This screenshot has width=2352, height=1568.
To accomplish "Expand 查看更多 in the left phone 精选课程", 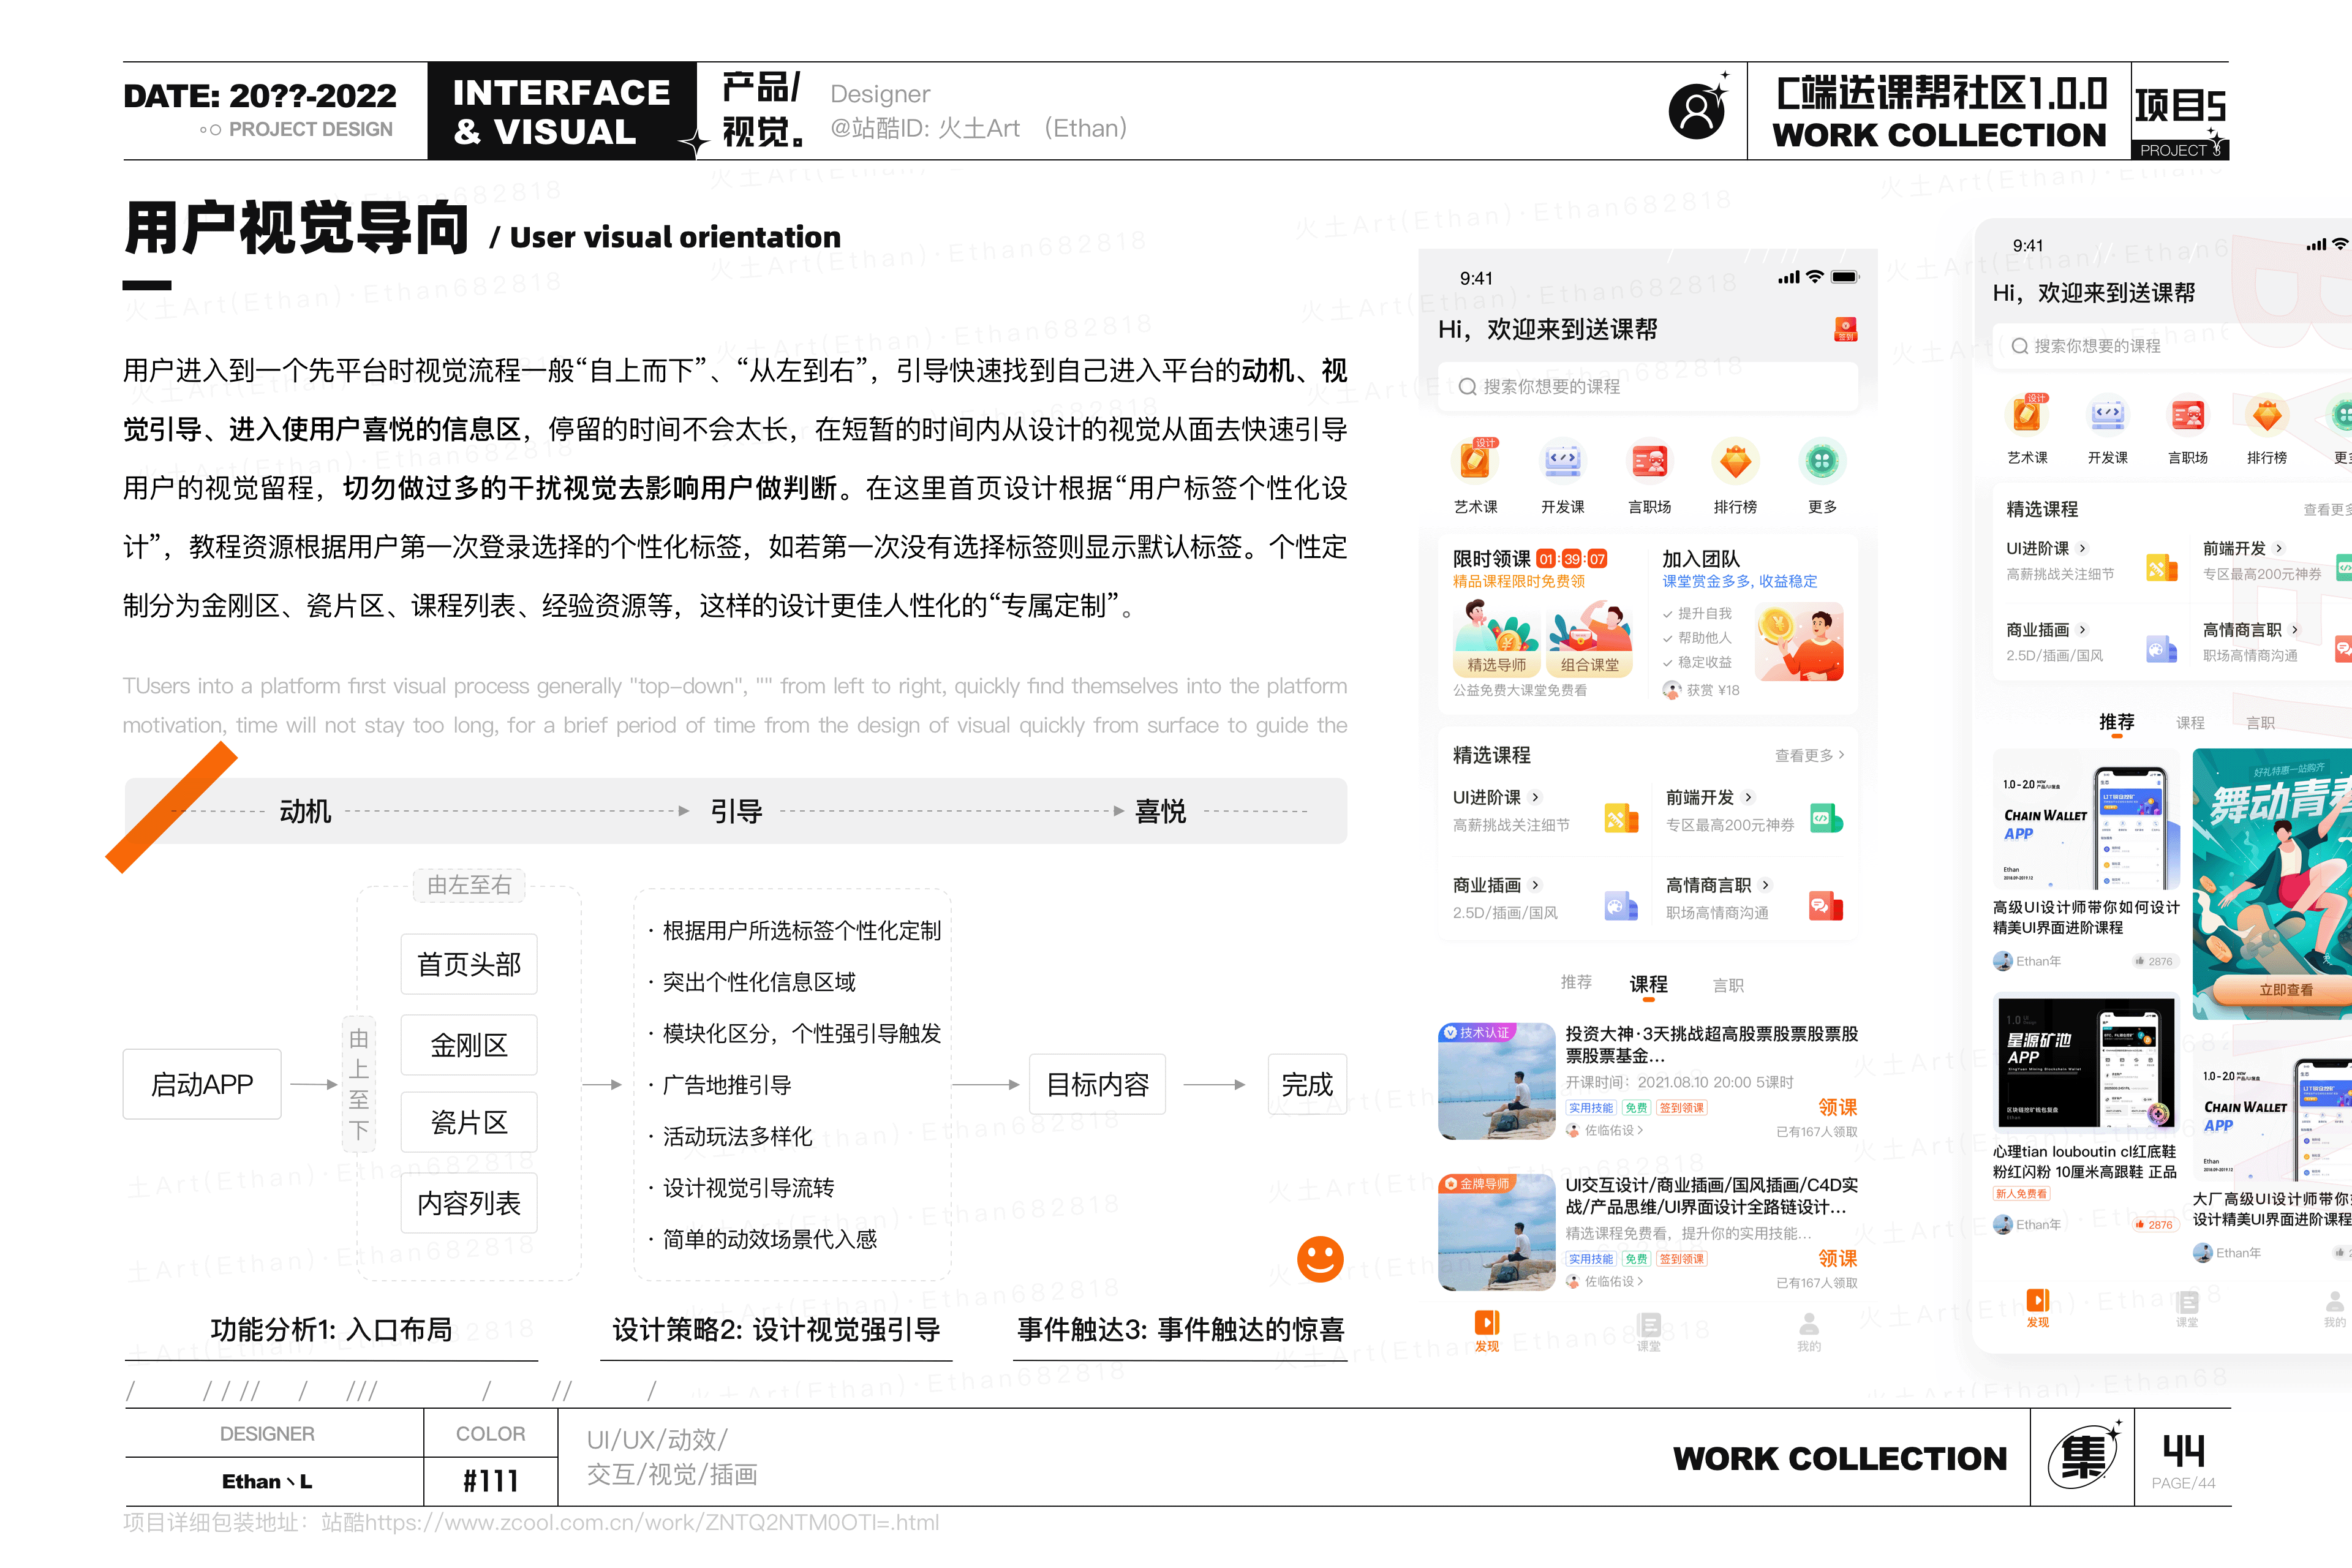I will coord(1809,755).
